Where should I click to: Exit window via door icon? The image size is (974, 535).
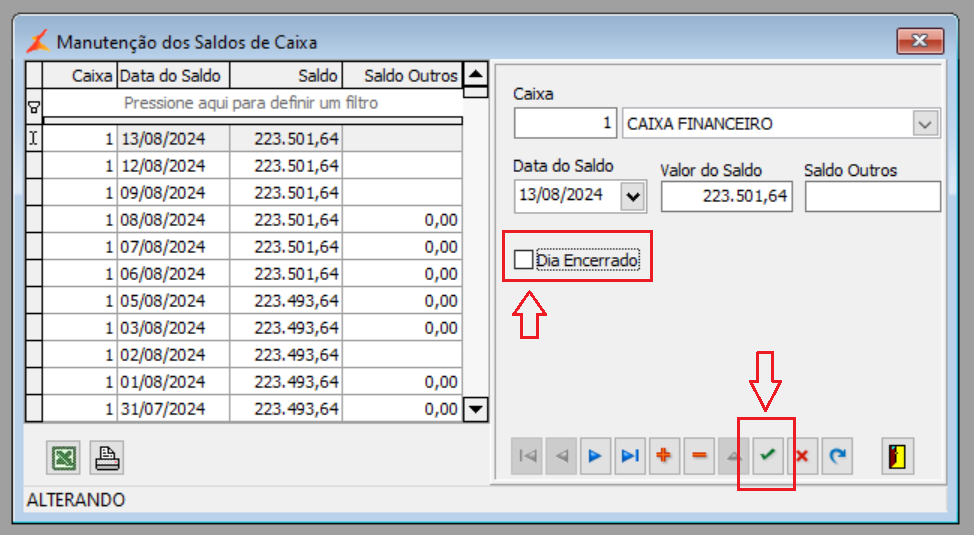pyautogui.click(x=898, y=456)
